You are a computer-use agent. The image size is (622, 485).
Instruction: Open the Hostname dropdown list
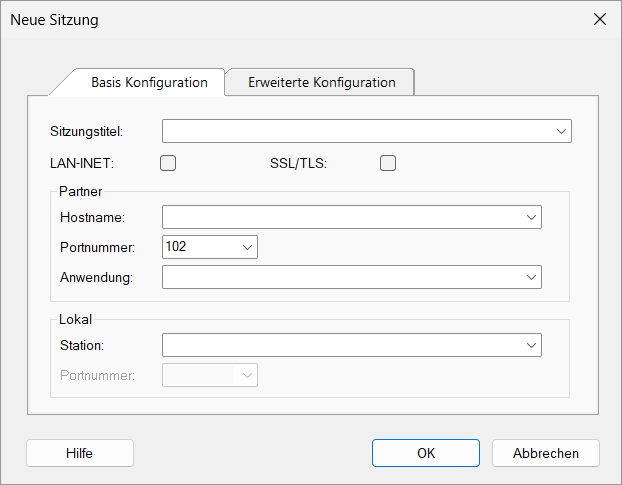(x=531, y=217)
